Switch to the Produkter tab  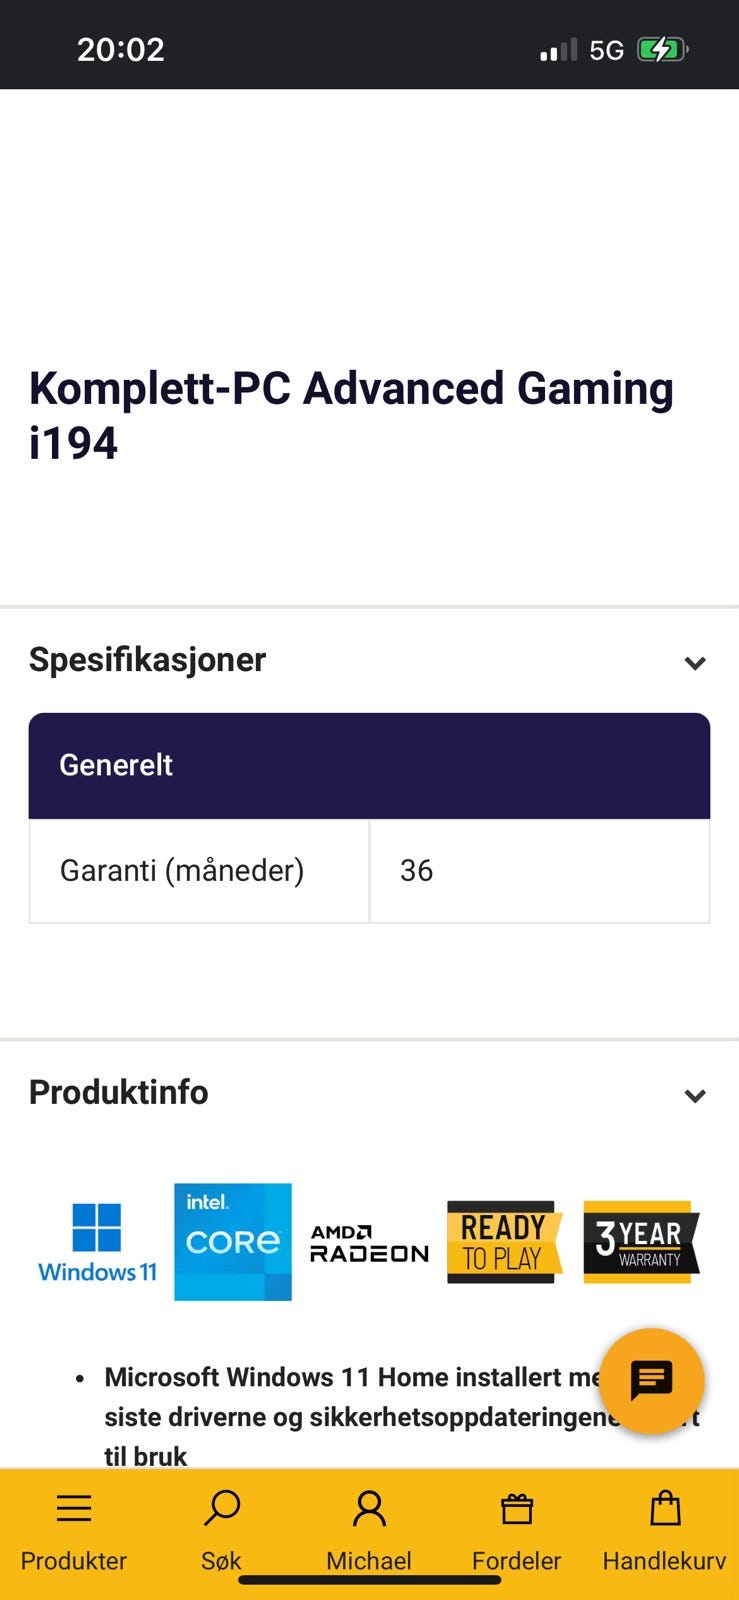[73, 1530]
